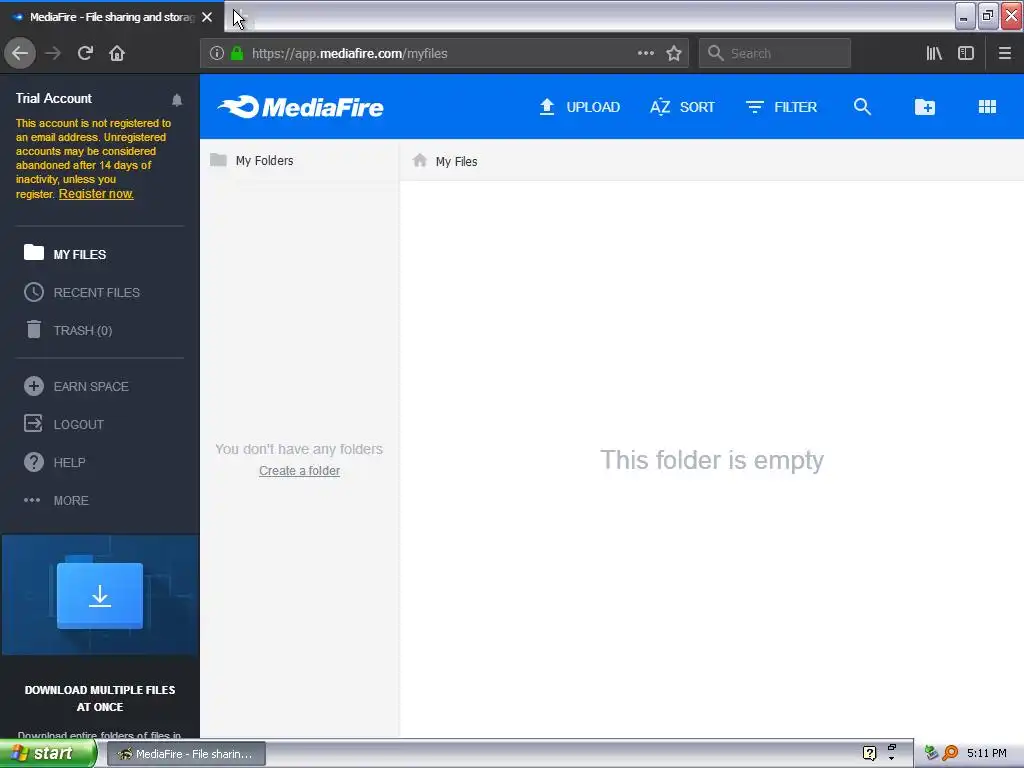Click the My Files breadcrumb label
Image resolution: width=1024 pixels, height=768 pixels.
pyautogui.click(x=456, y=161)
